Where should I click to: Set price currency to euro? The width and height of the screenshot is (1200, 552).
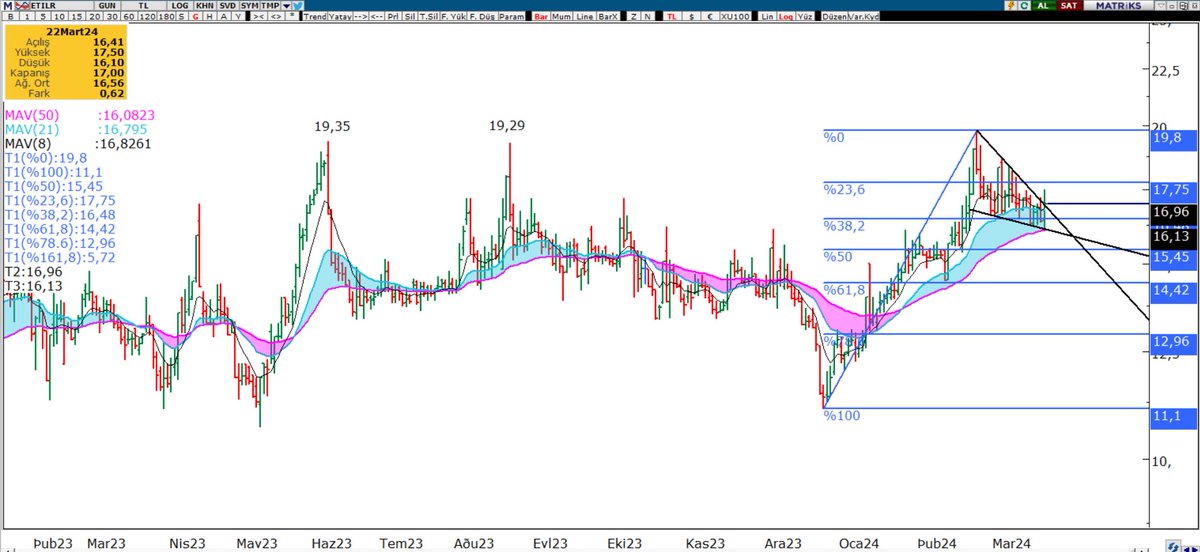709,17
